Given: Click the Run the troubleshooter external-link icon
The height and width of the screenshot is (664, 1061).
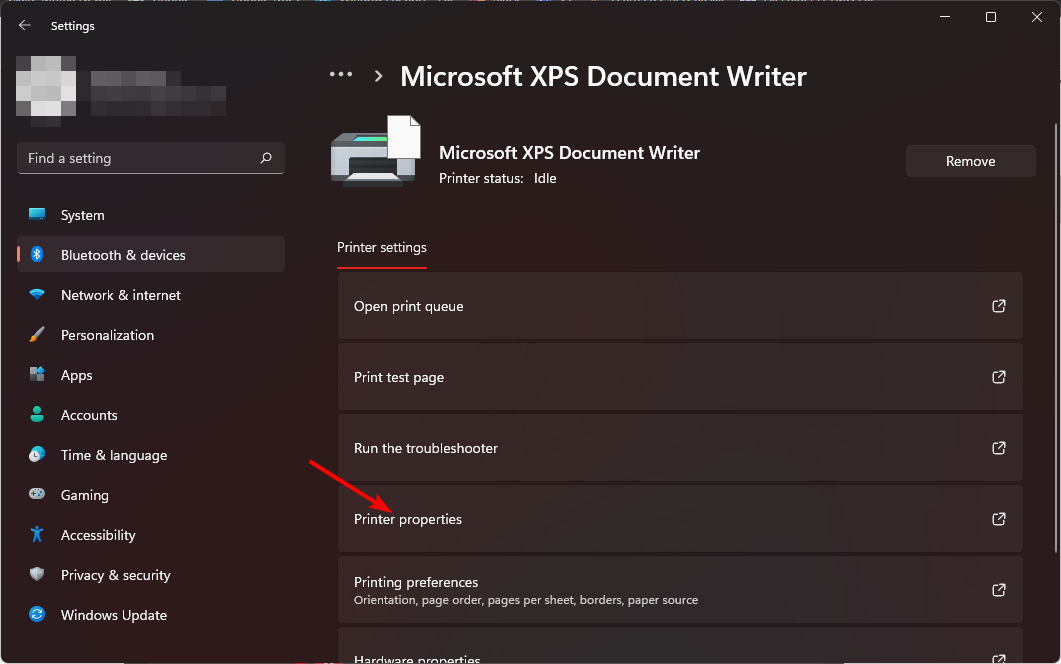Looking at the screenshot, I should coord(998,448).
